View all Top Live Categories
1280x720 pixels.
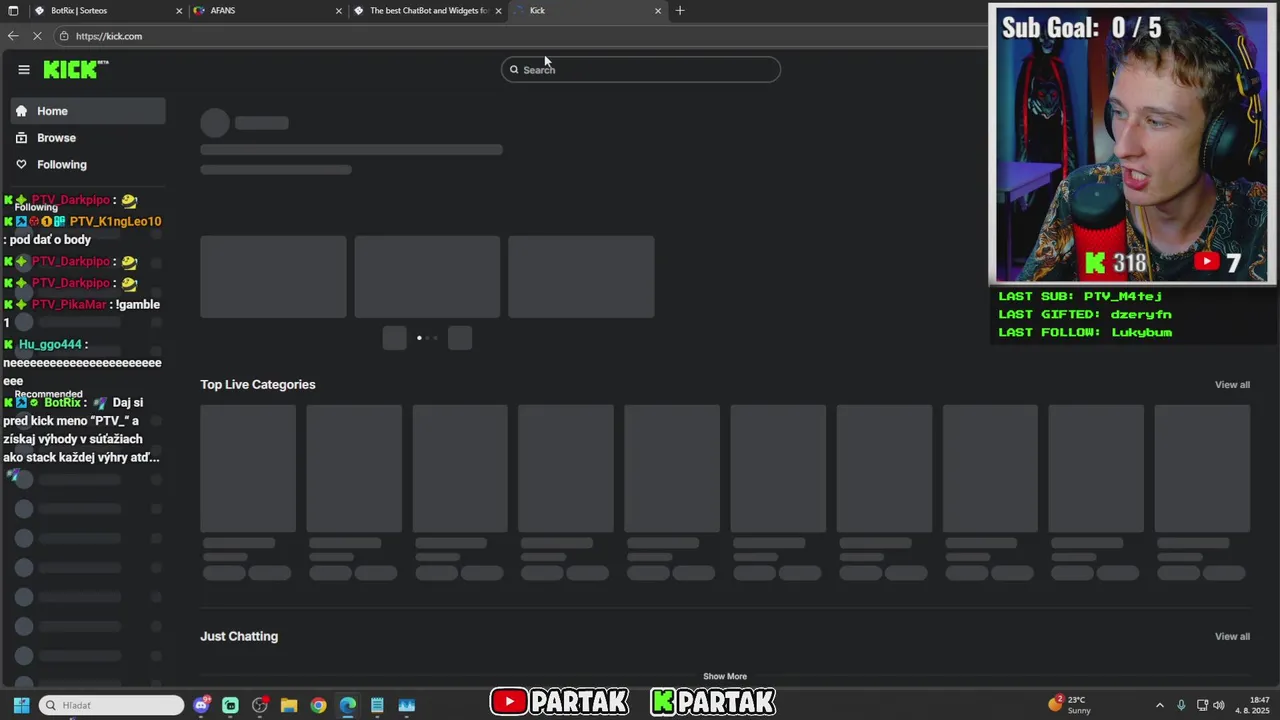1232,385
